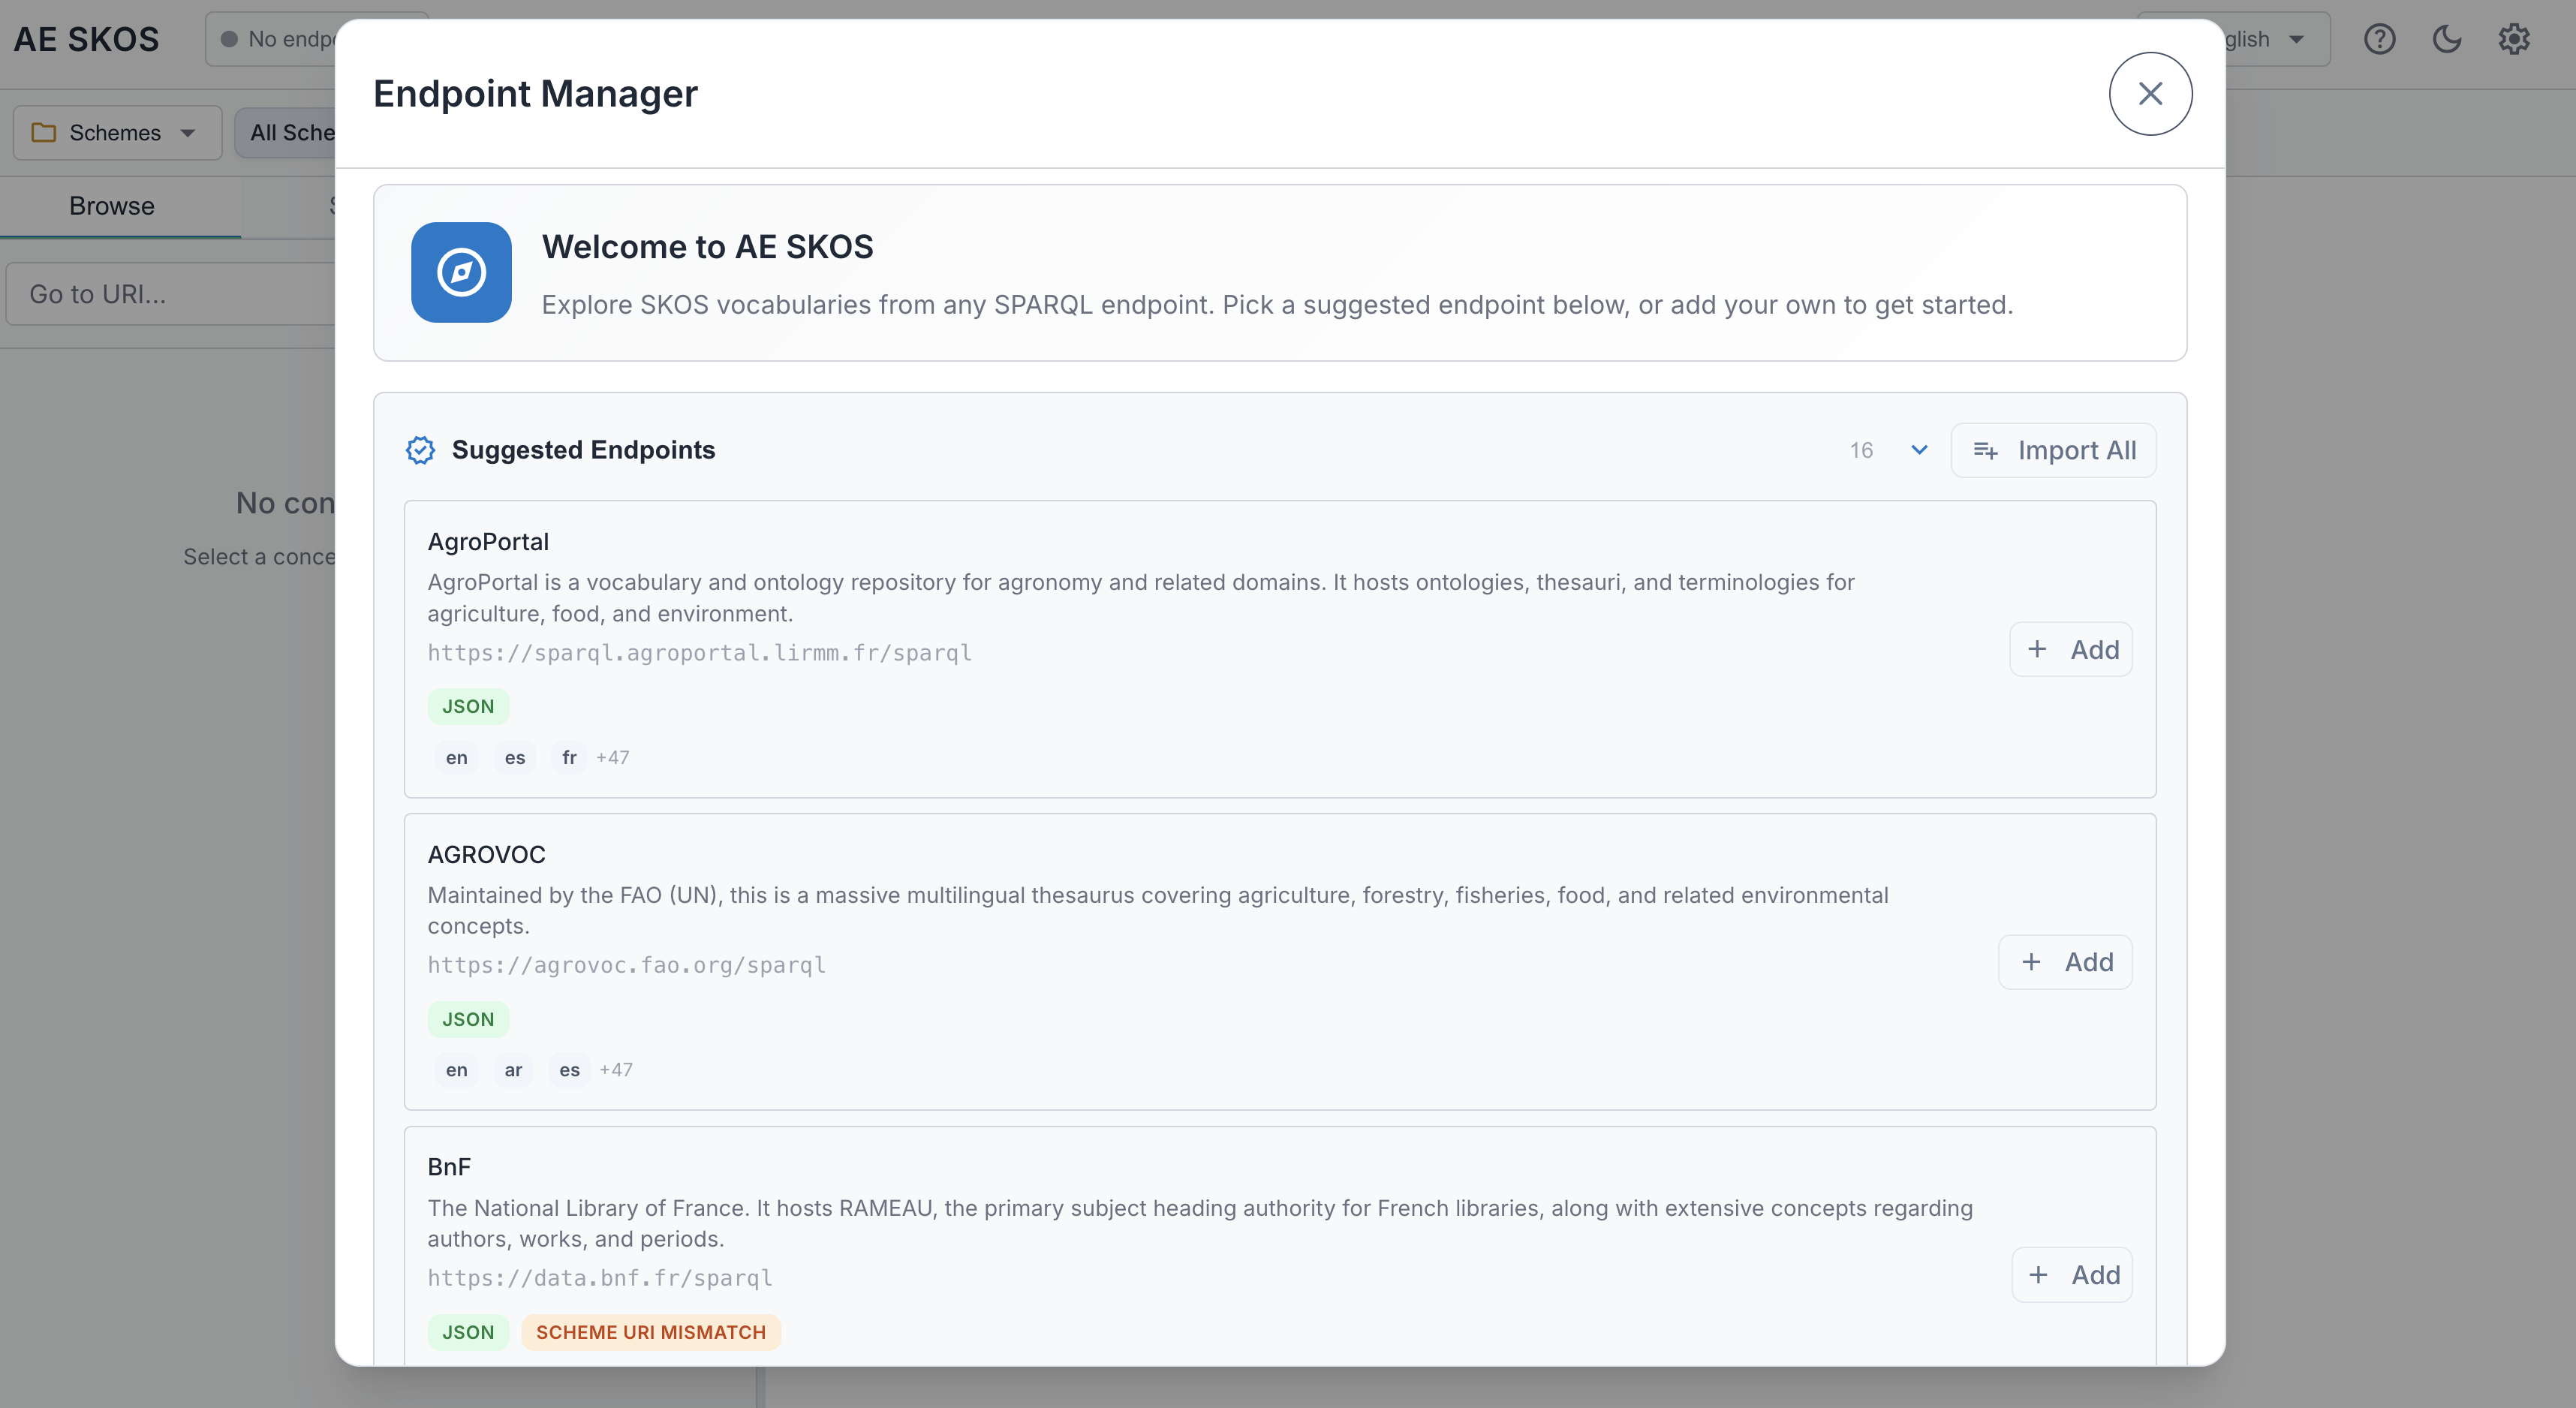Viewport: 2576px width, 1408px height.
Task: Click the Suggested Endpoints verified badge icon
Action: [420, 450]
